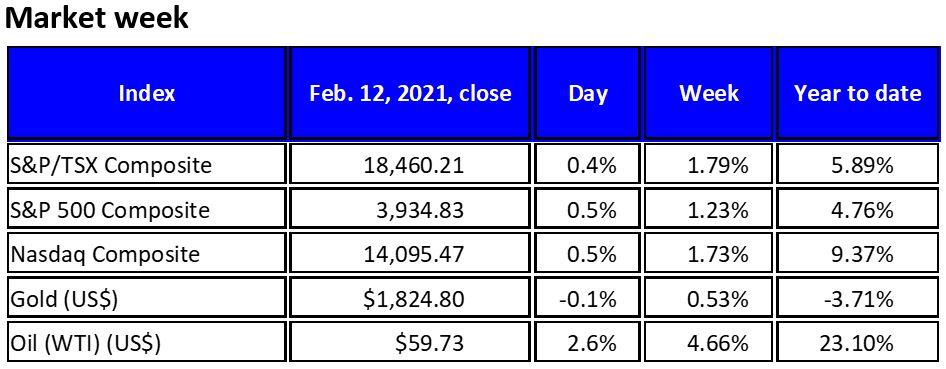Click the -0.1% day change cell
The width and height of the screenshot is (946, 369).
[588, 298]
